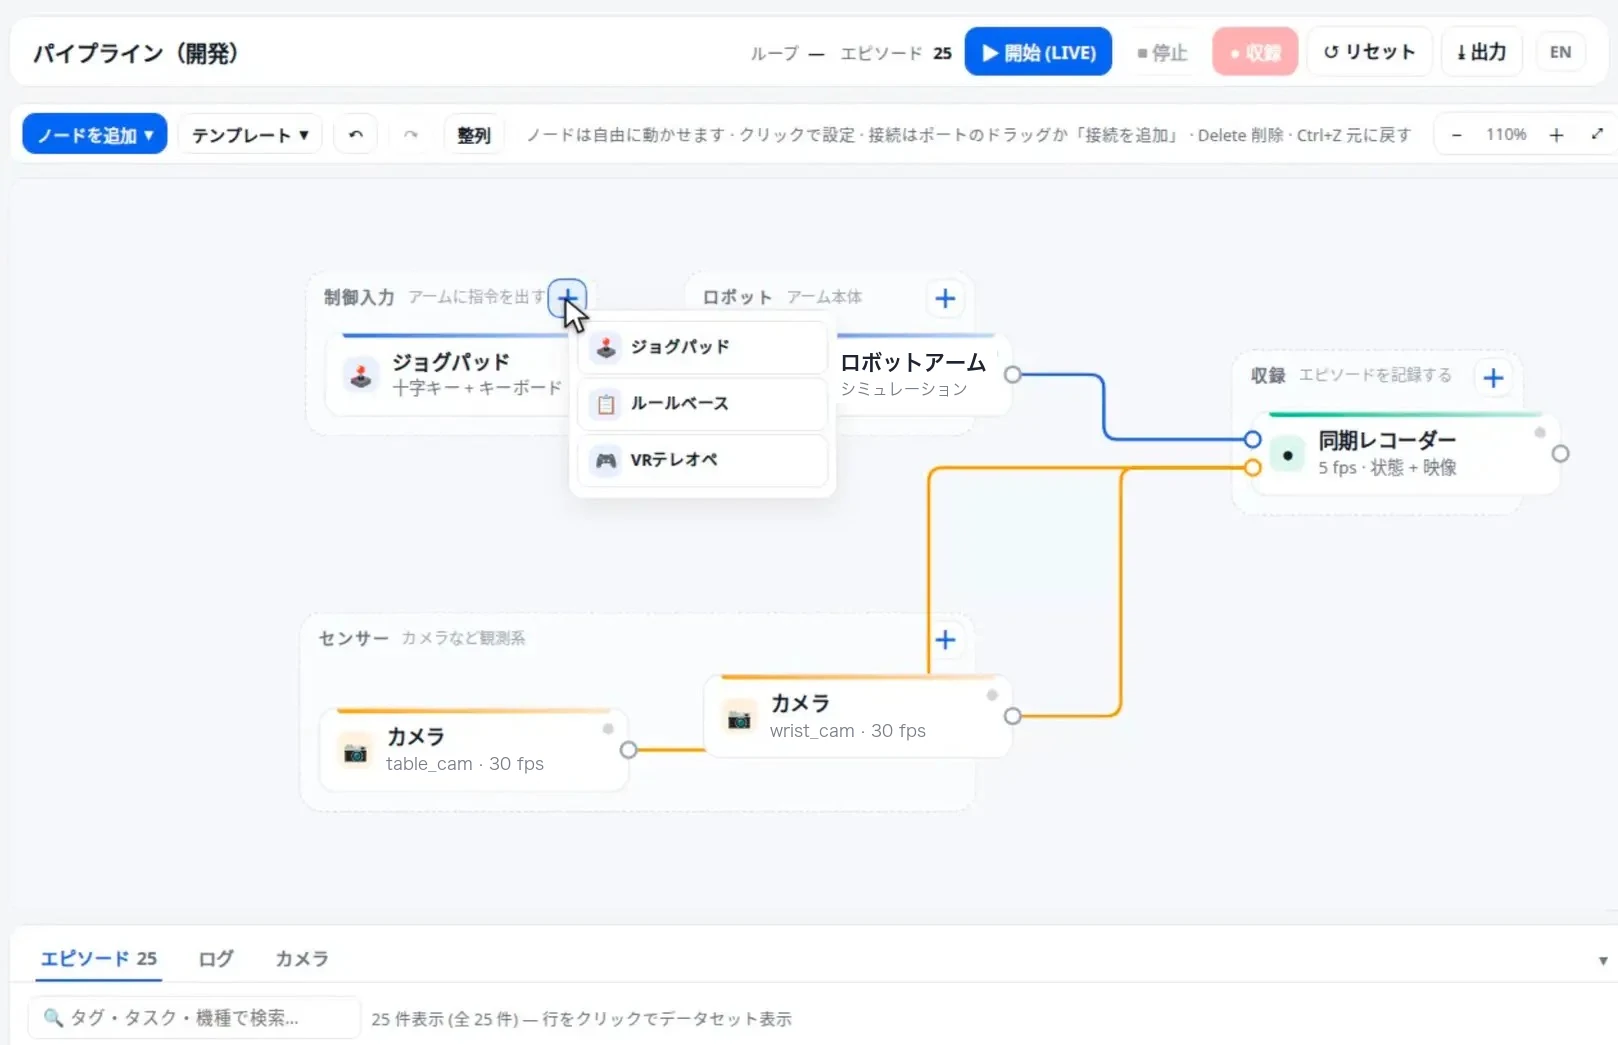The width and height of the screenshot is (1618, 1045).
Task: Zoom in with the toolbar plus icon
Action: (1556, 134)
